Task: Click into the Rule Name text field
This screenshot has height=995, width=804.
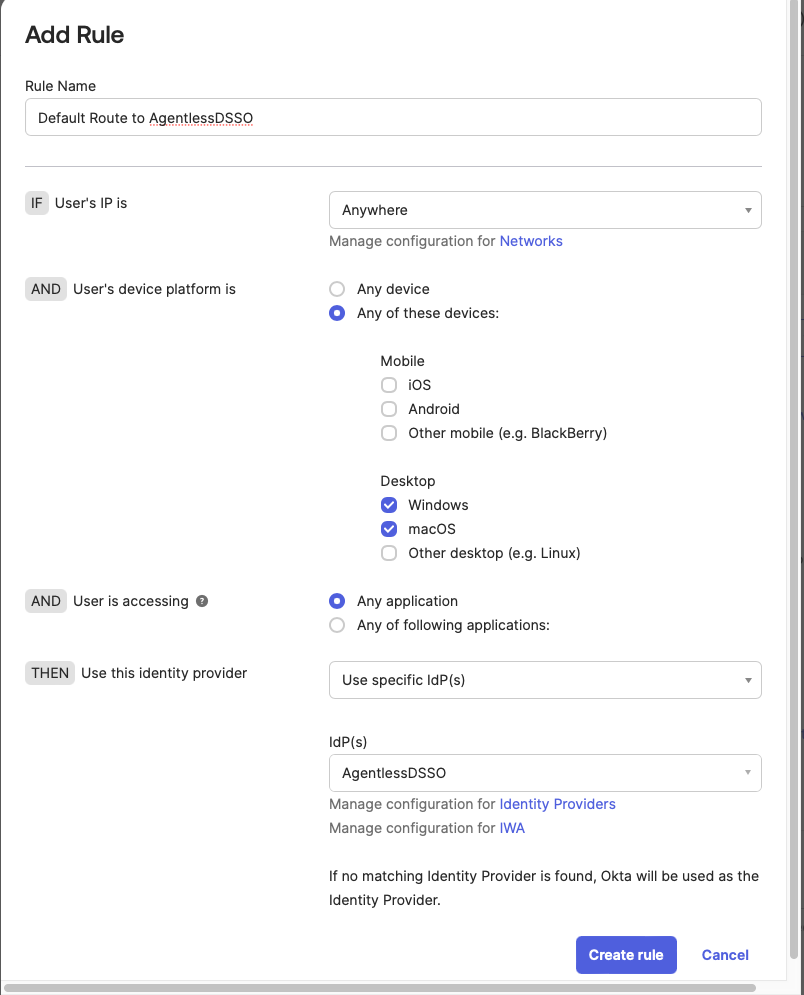Action: coord(393,117)
